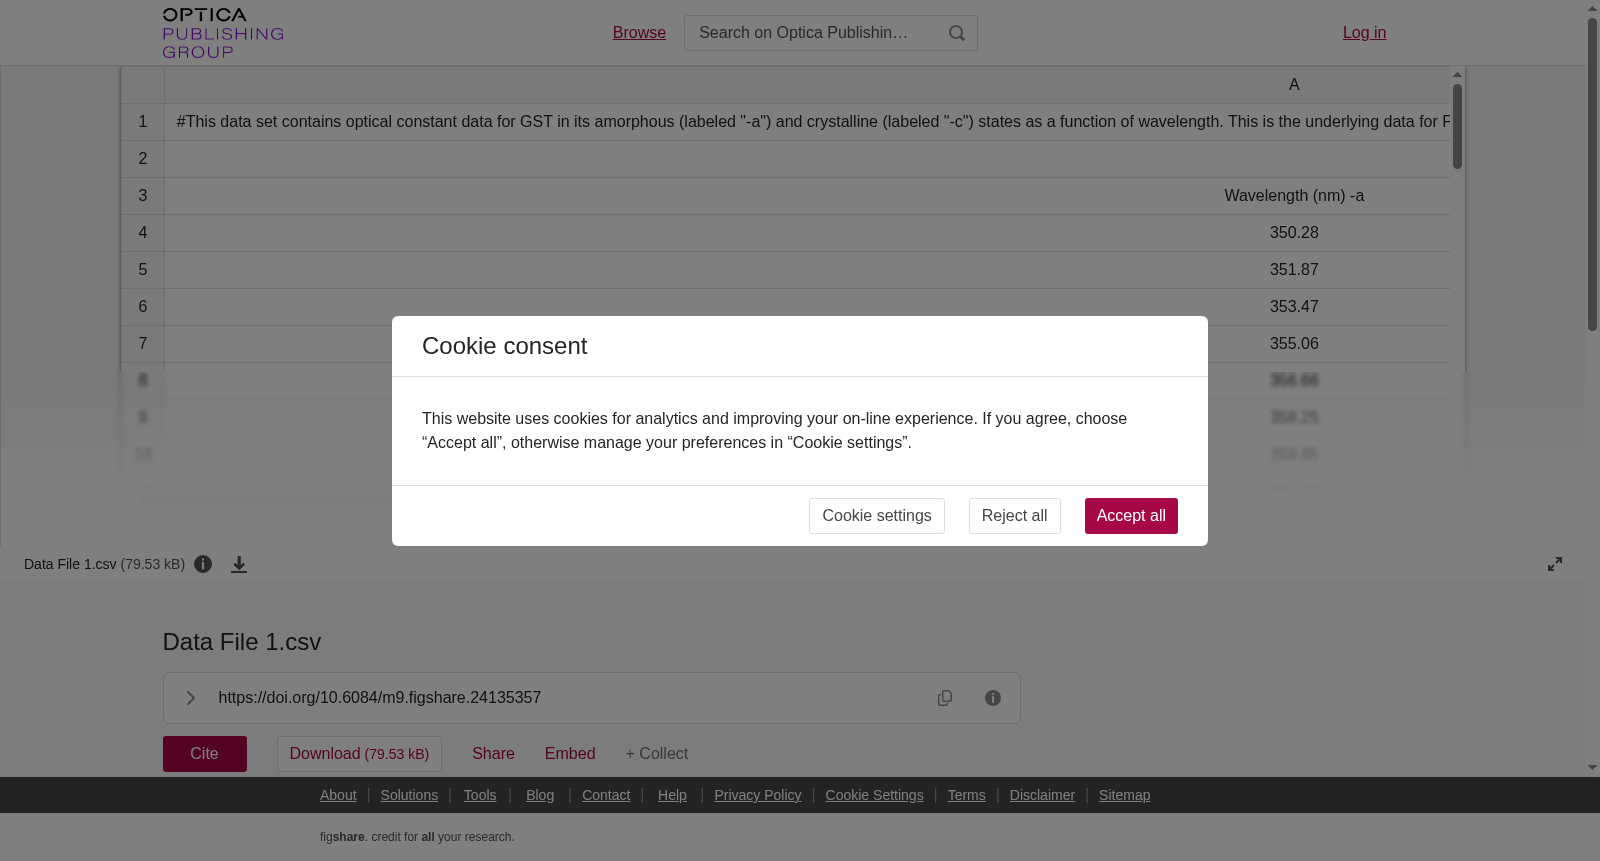Copy the DOI link with the copy icon

click(x=945, y=698)
